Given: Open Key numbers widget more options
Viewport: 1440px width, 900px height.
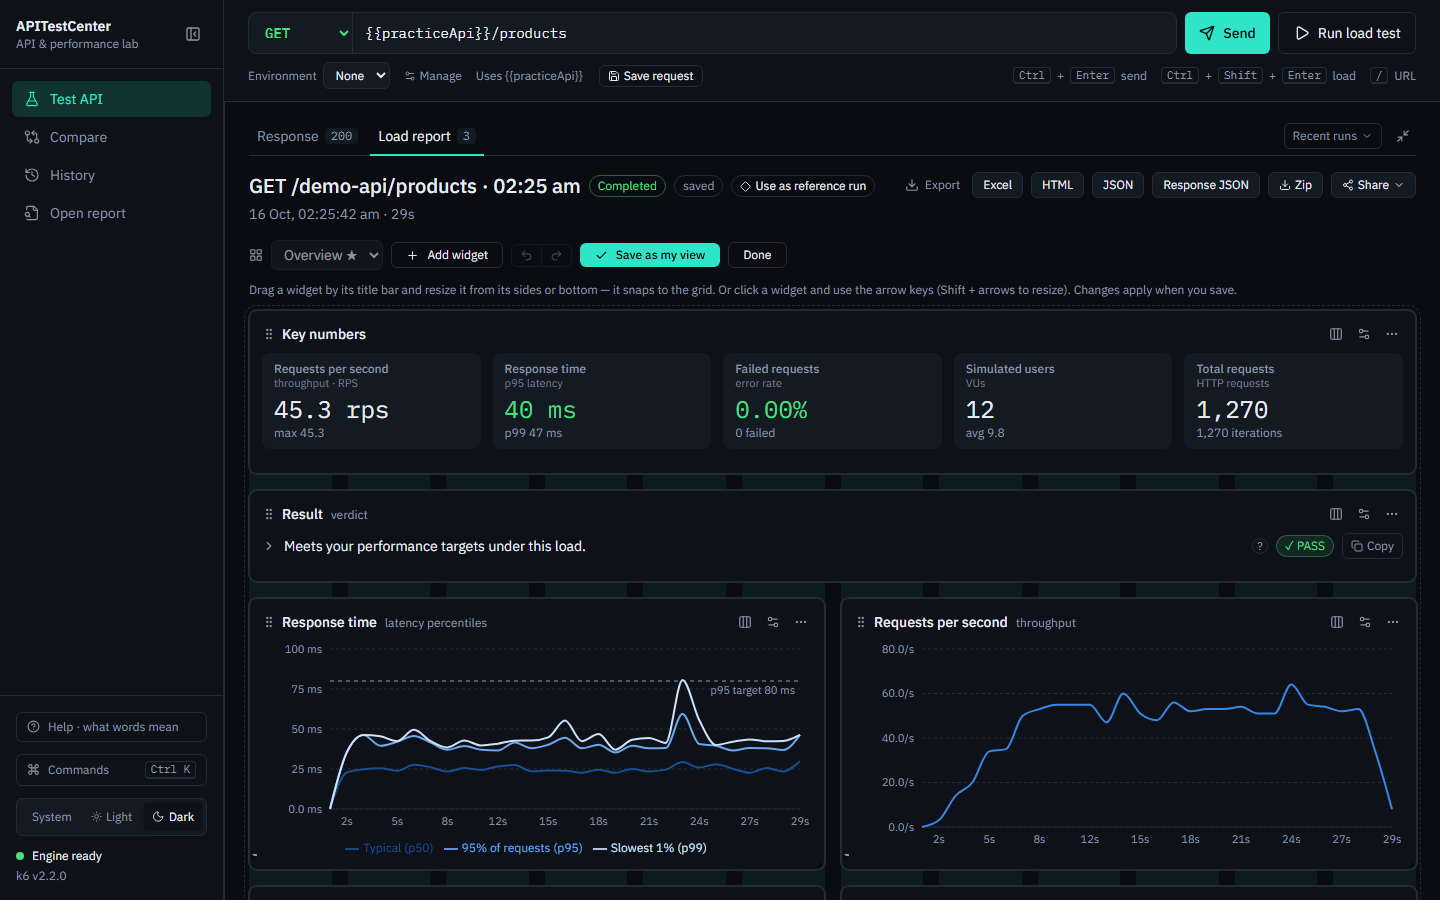Looking at the screenshot, I should click(x=1392, y=334).
